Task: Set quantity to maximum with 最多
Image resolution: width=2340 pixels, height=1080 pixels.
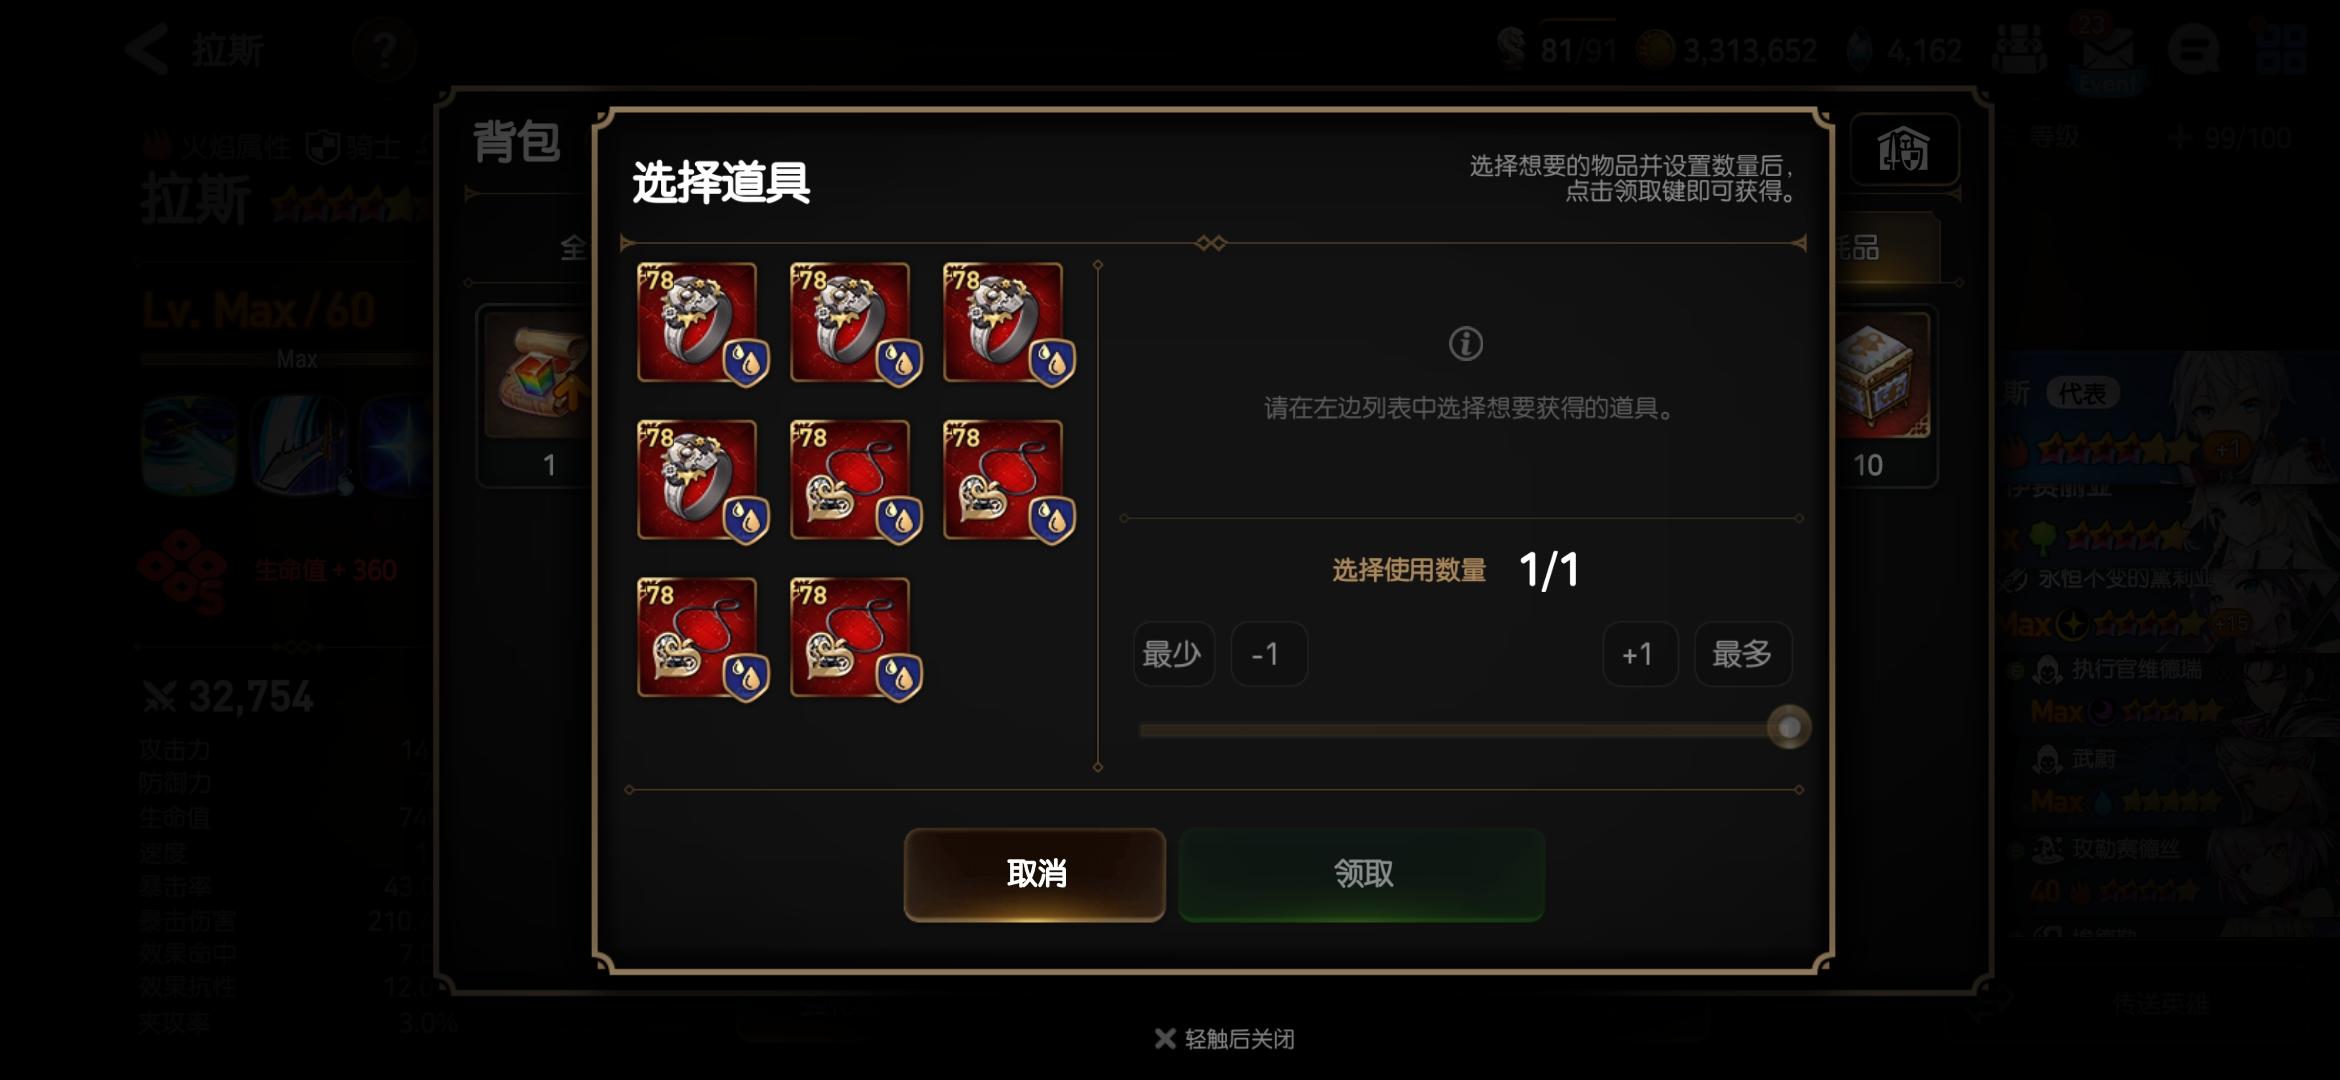Action: point(1743,654)
